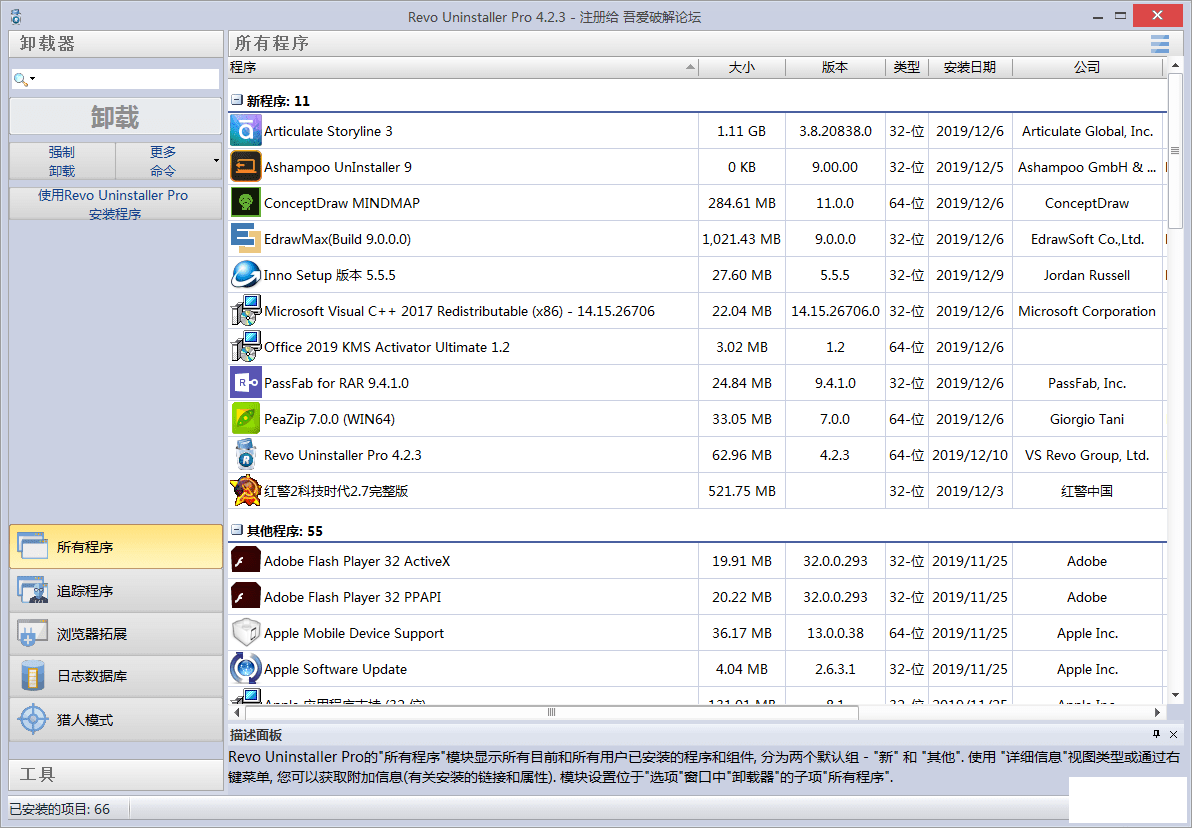Click the Revo Uninstaller Pro 4.2.3 row icon
The image size is (1192, 828).
[x=246, y=455]
